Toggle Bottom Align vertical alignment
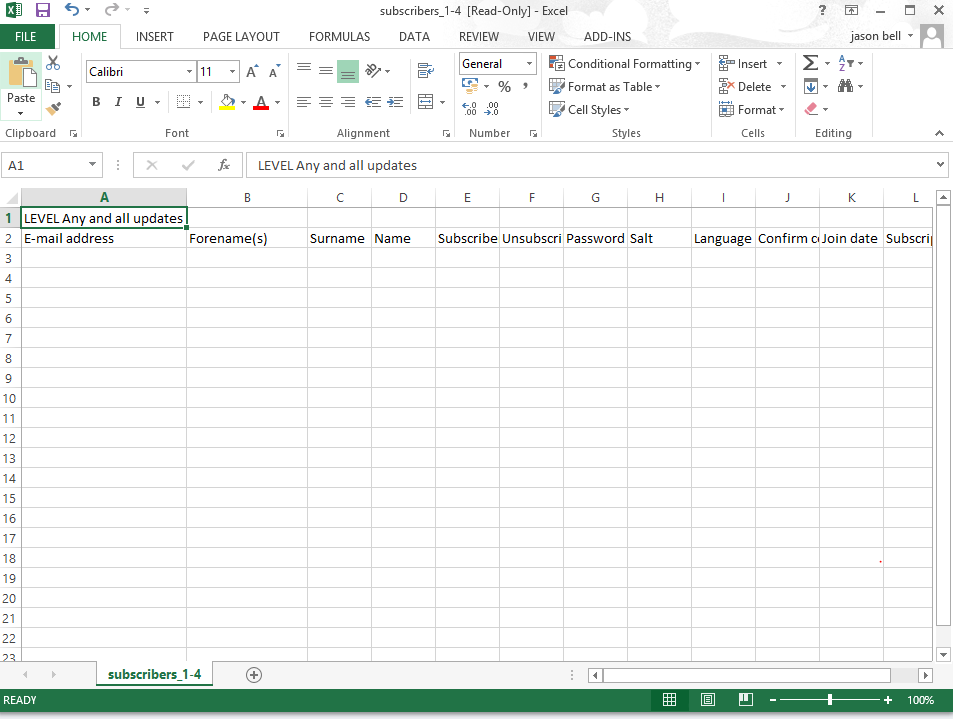The height and width of the screenshot is (719, 953). pos(348,71)
